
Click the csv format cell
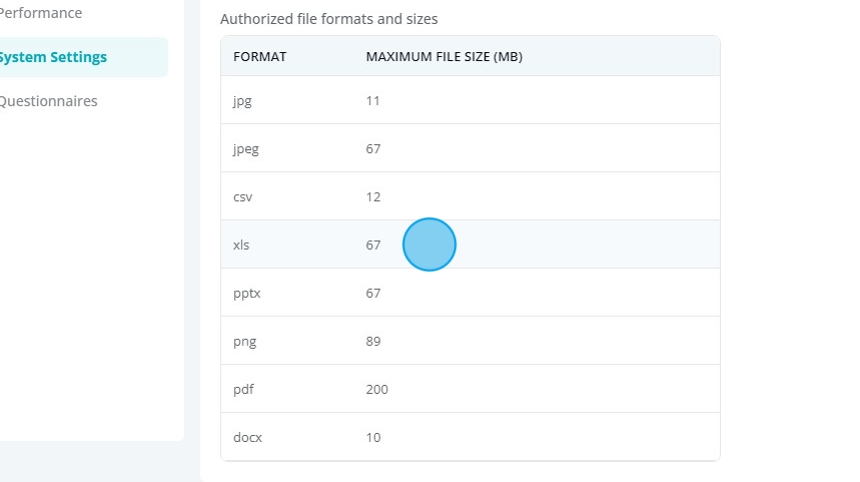tap(242, 197)
